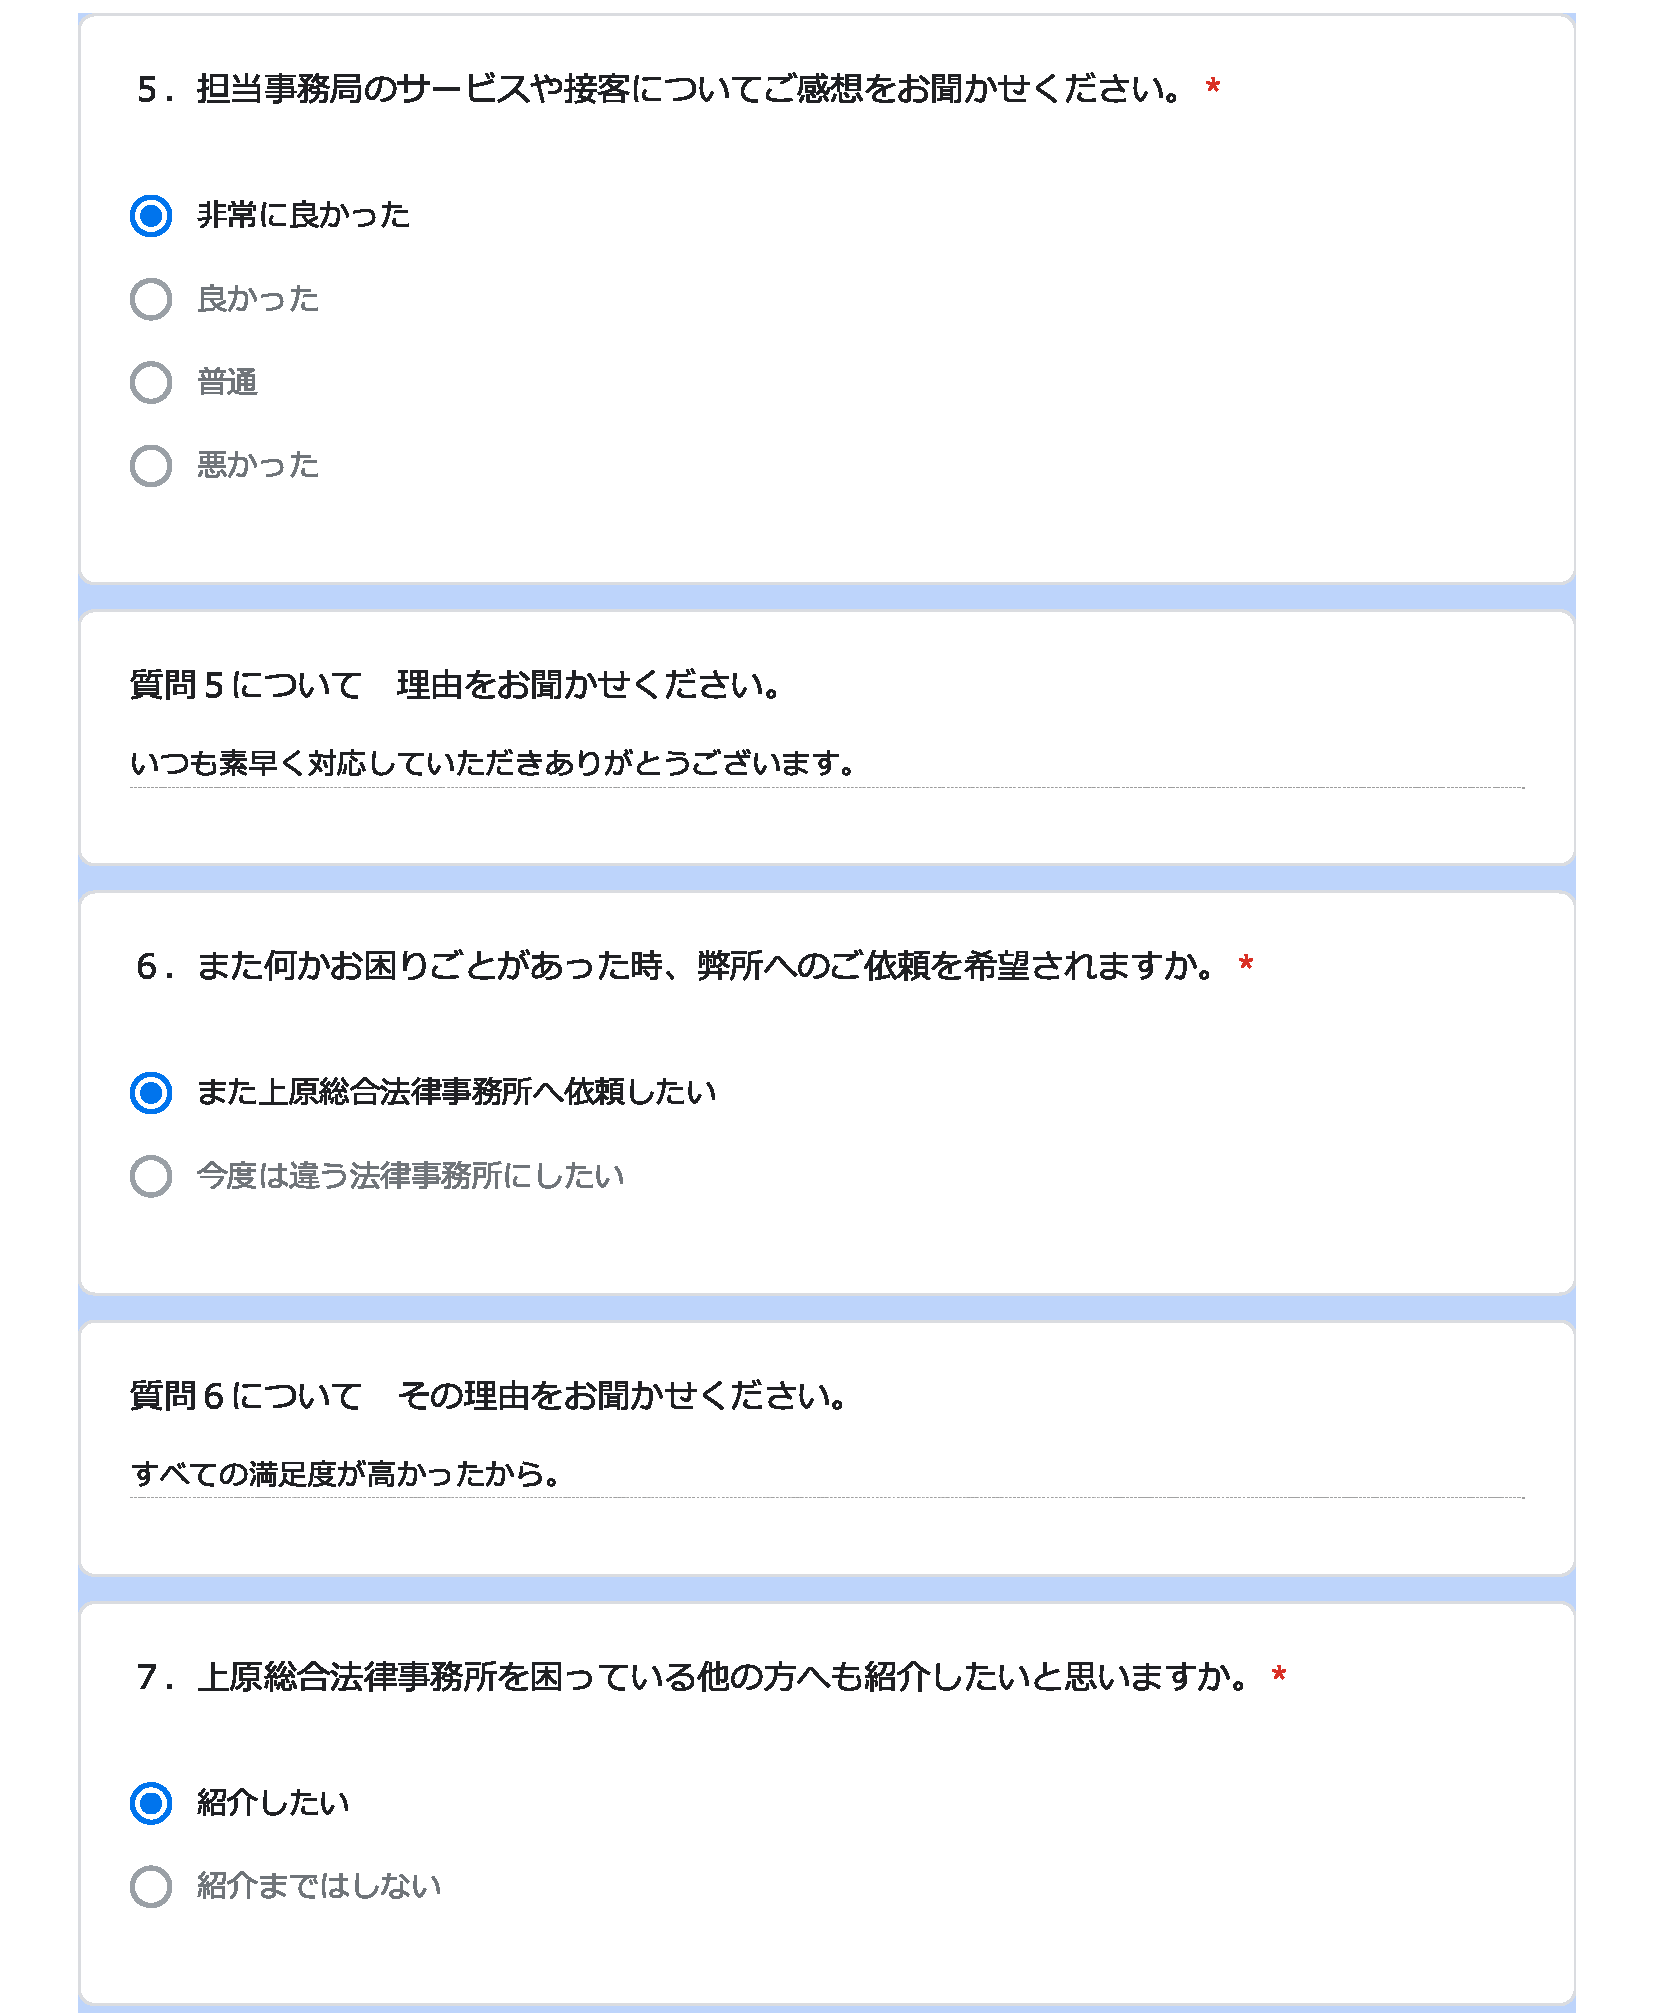
Task: Click question 5 heading about 担当事務局のサービス
Action: 662,89
